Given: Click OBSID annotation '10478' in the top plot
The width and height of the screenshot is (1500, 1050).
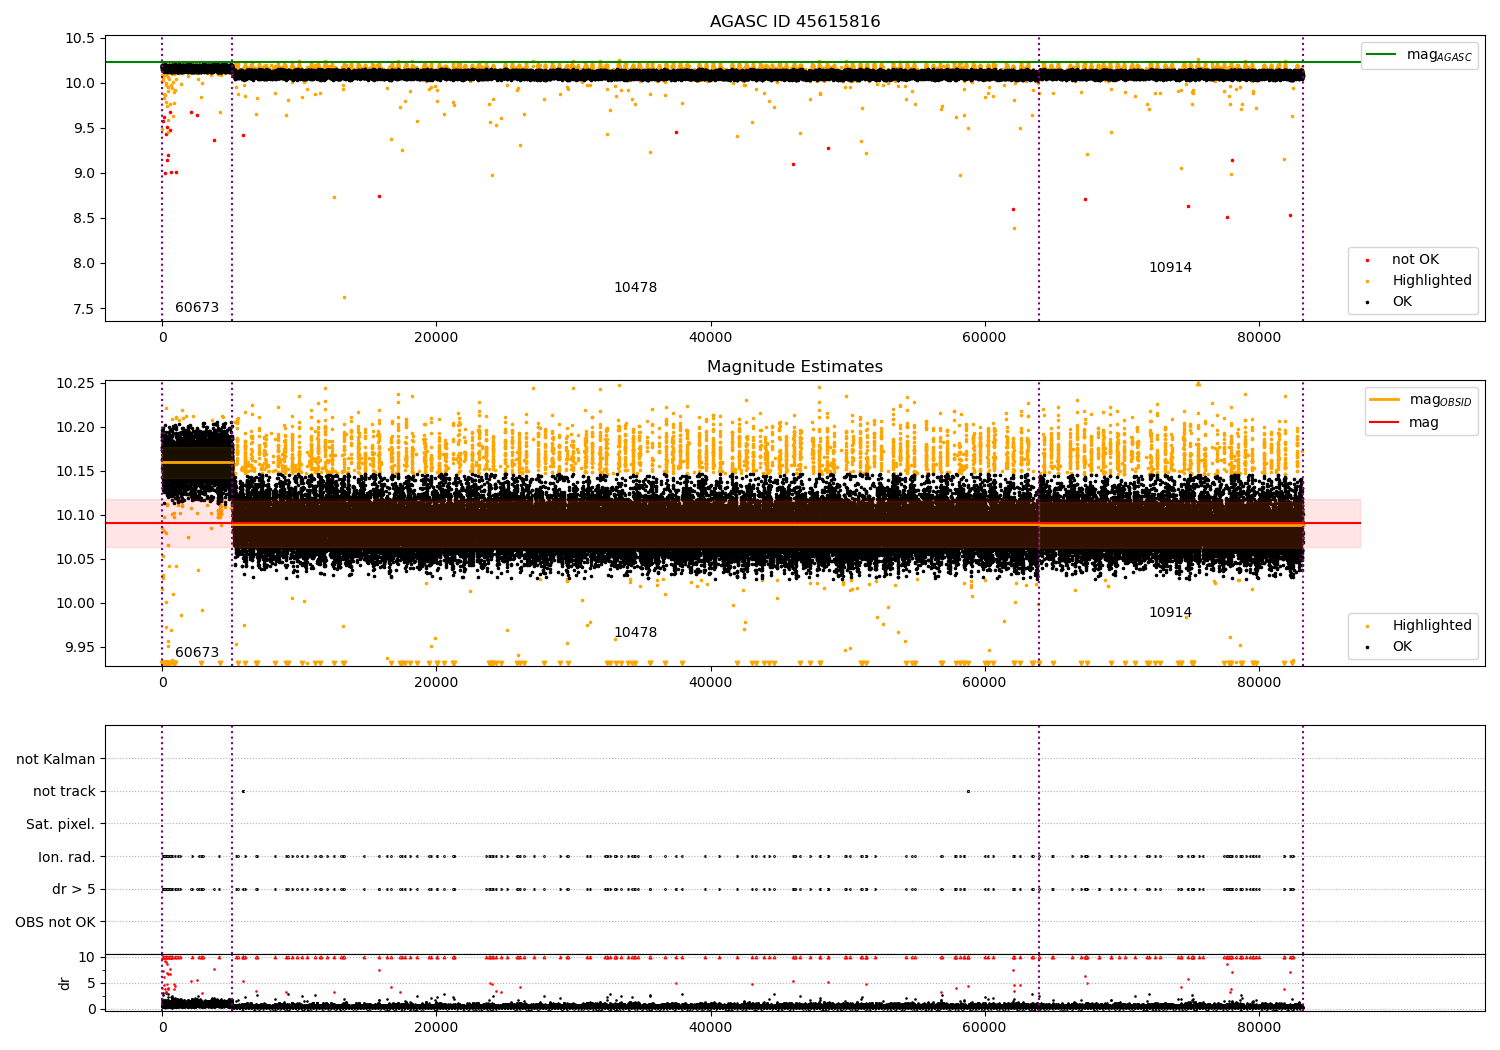Looking at the screenshot, I should [x=636, y=288].
